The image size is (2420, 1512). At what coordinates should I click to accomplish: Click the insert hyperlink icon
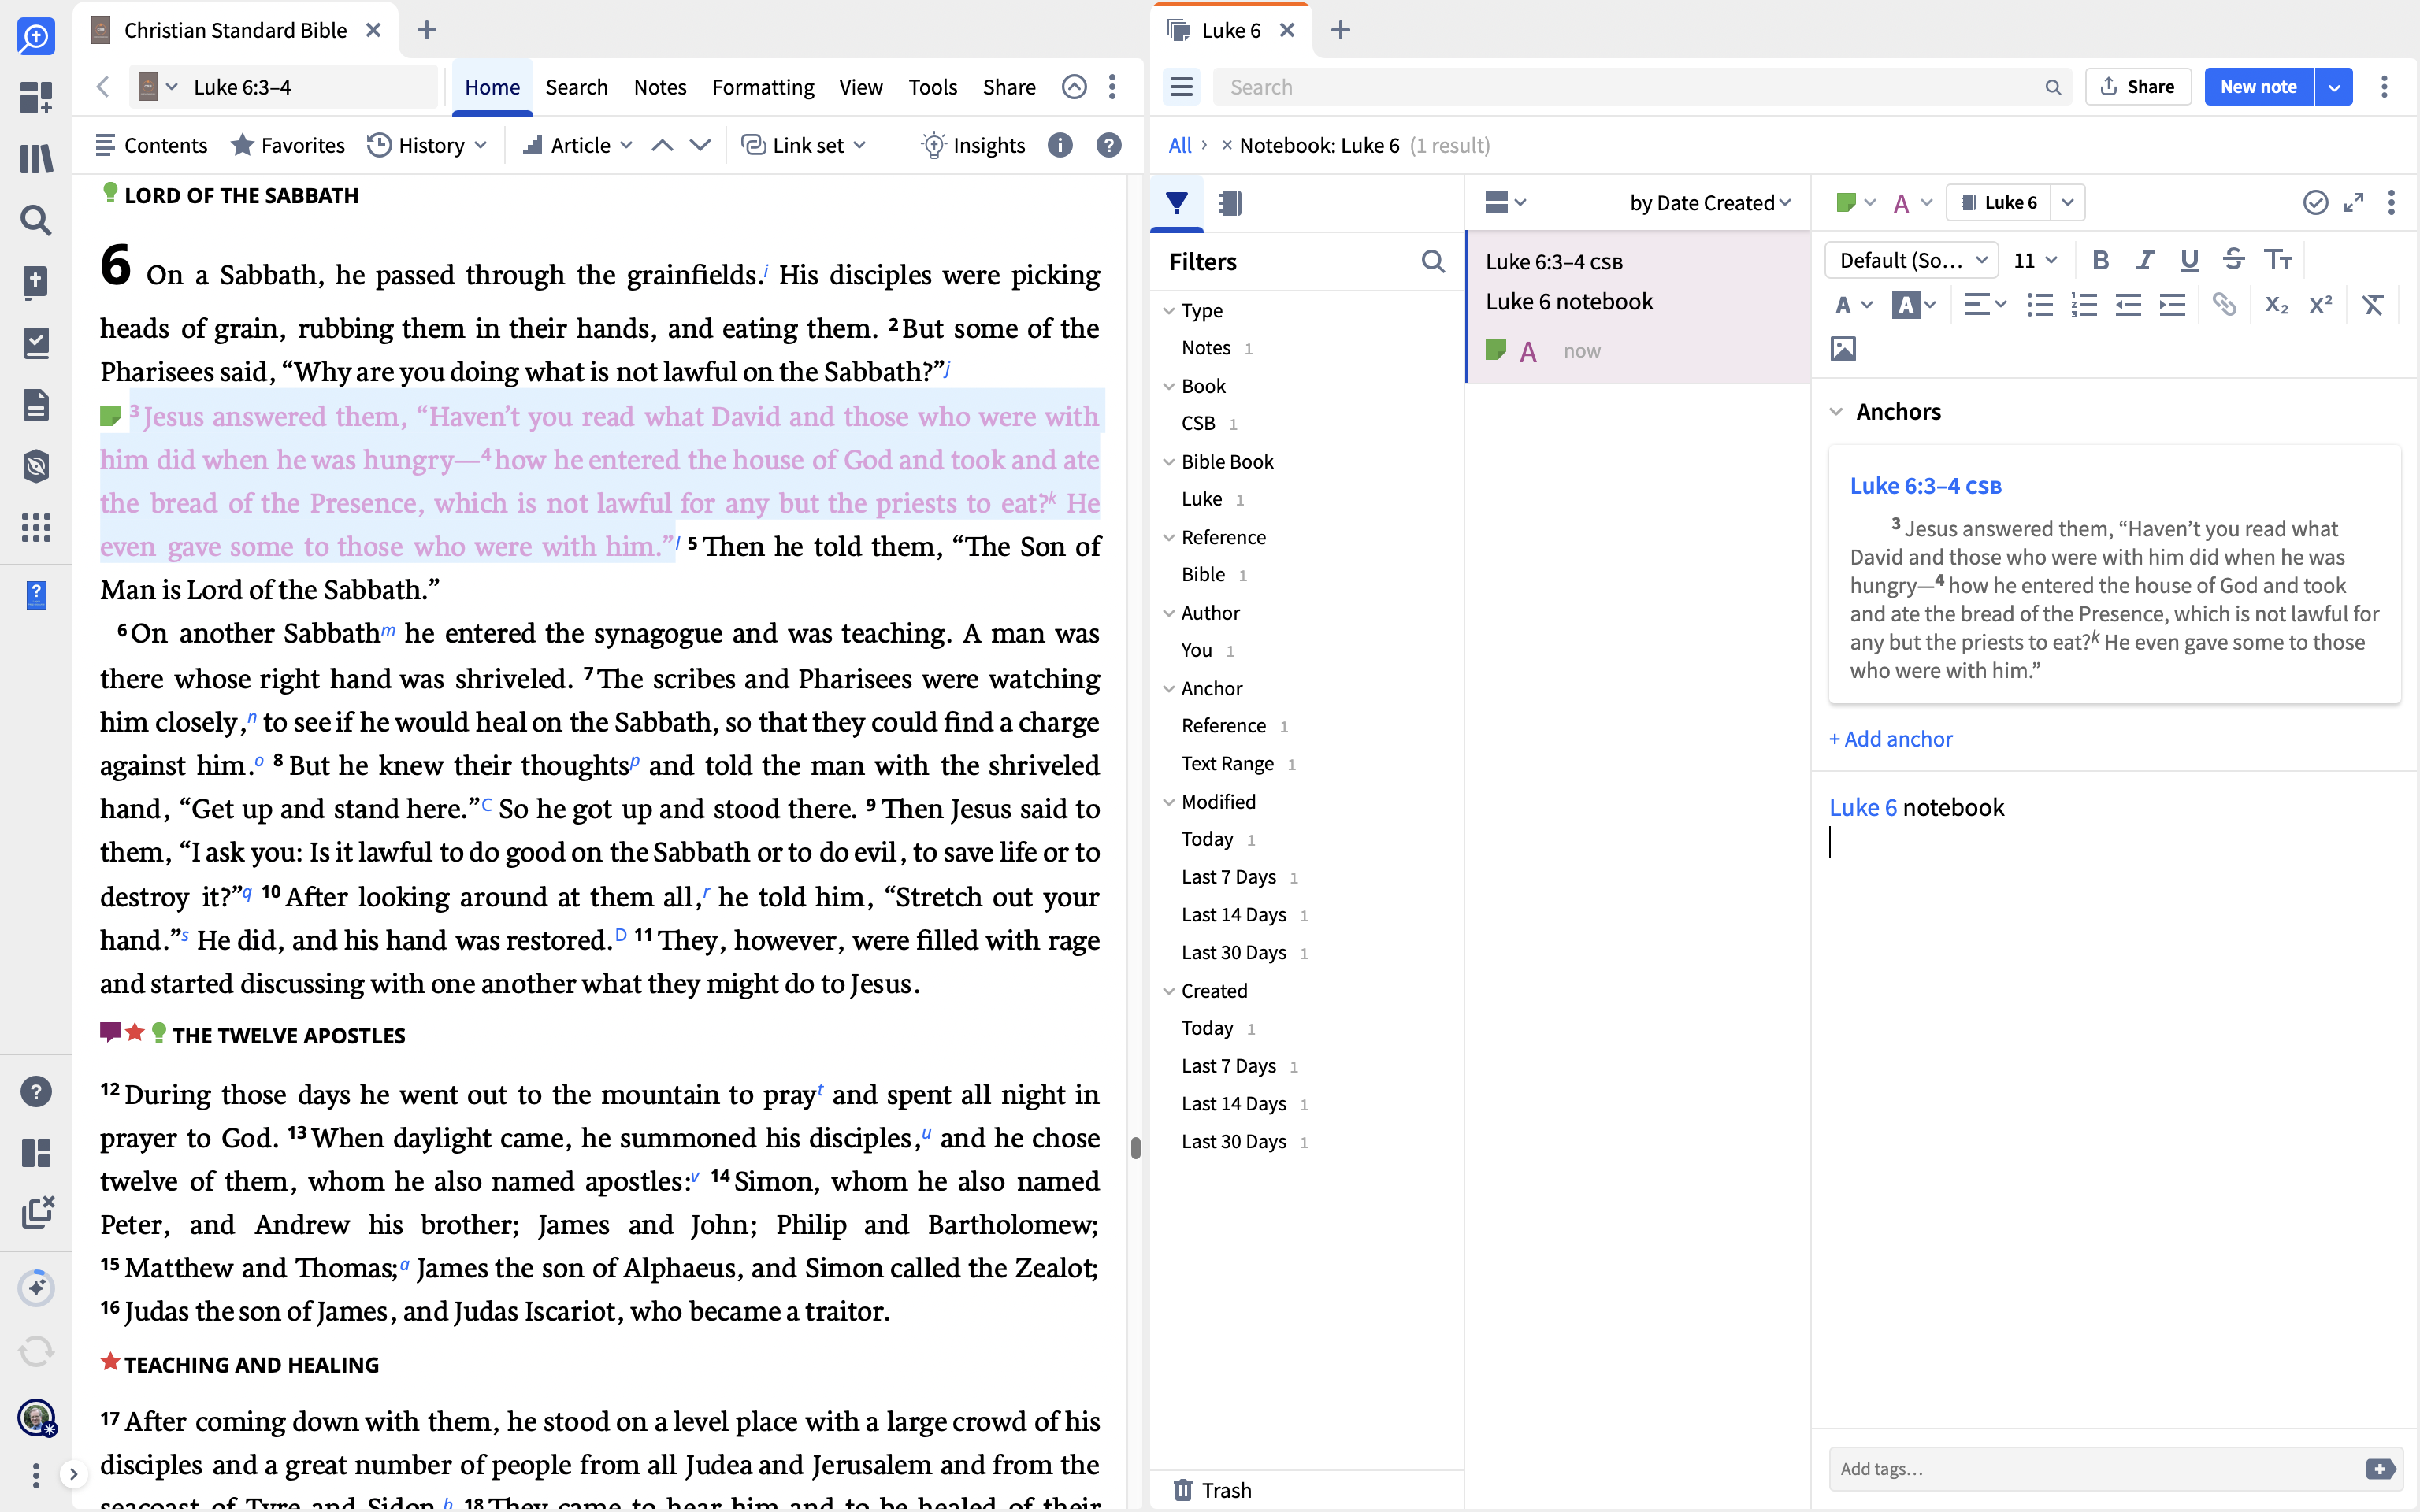coord(2224,305)
